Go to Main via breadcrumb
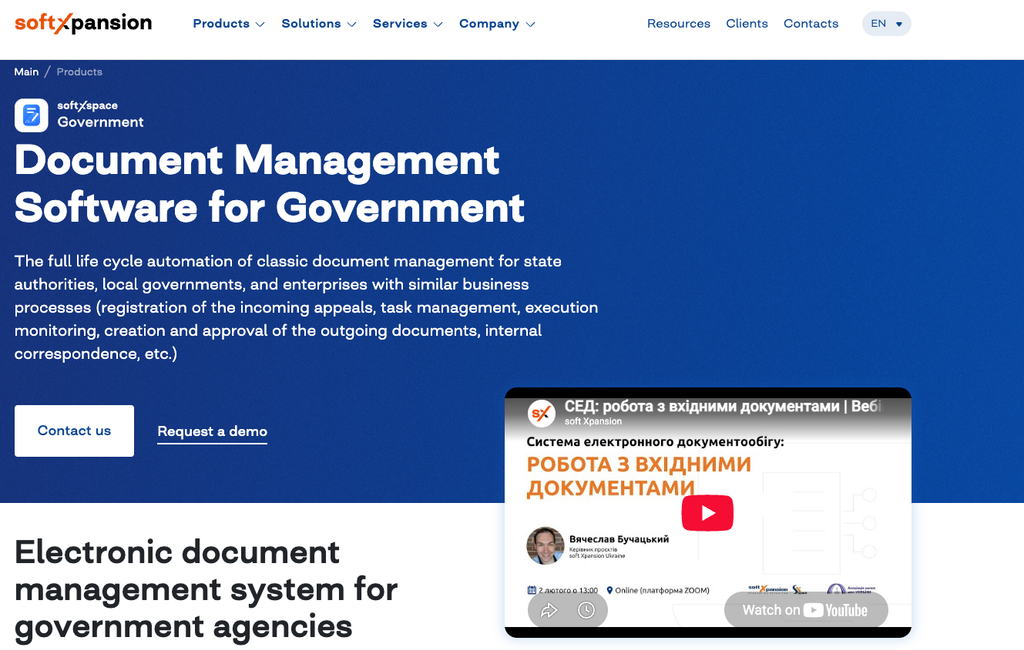This screenshot has width=1024, height=650. click(27, 72)
